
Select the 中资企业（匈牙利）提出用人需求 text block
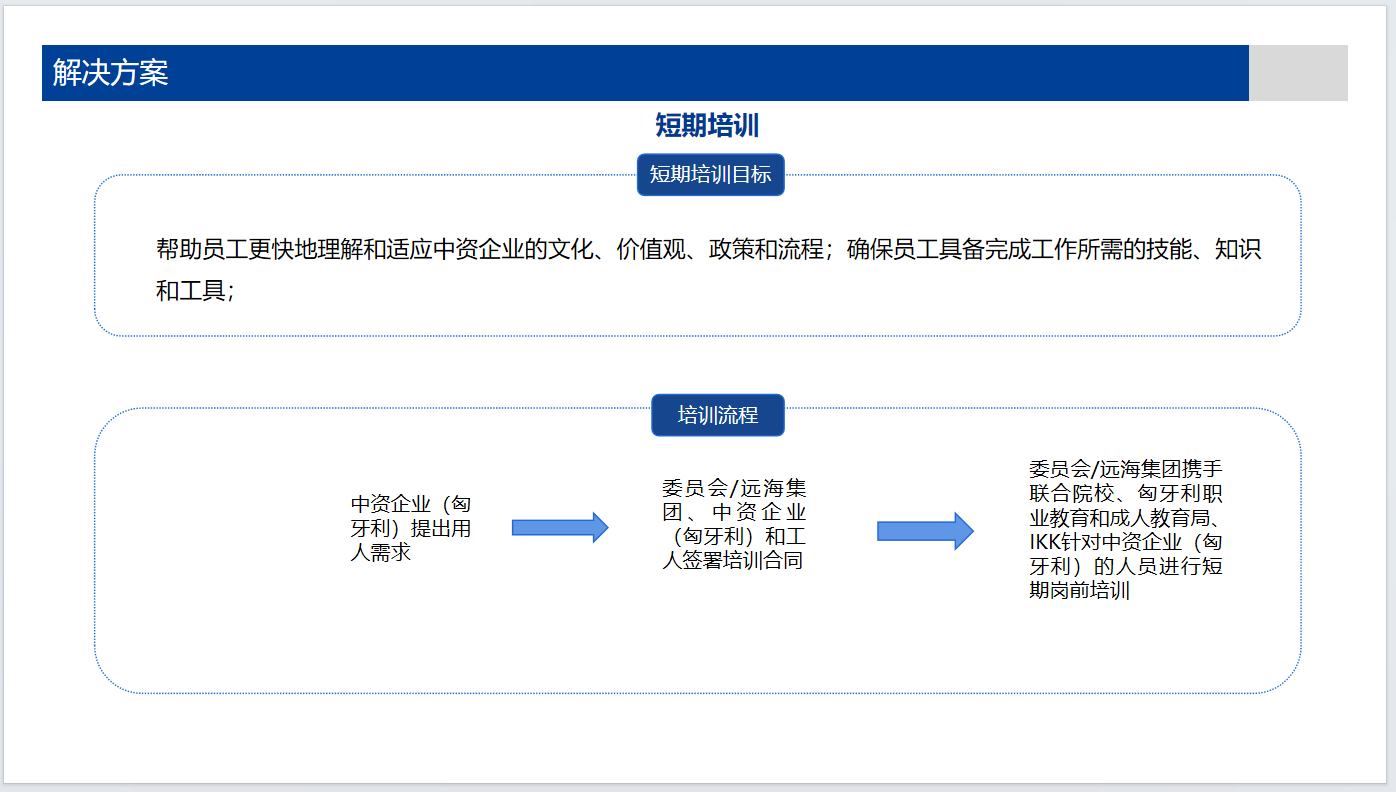click(410, 528)
